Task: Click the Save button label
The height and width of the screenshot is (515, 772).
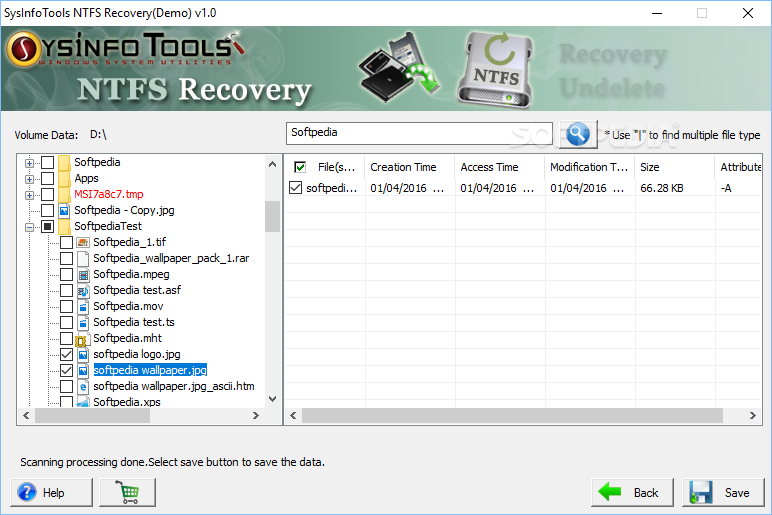Action: [x=737, y=493]
